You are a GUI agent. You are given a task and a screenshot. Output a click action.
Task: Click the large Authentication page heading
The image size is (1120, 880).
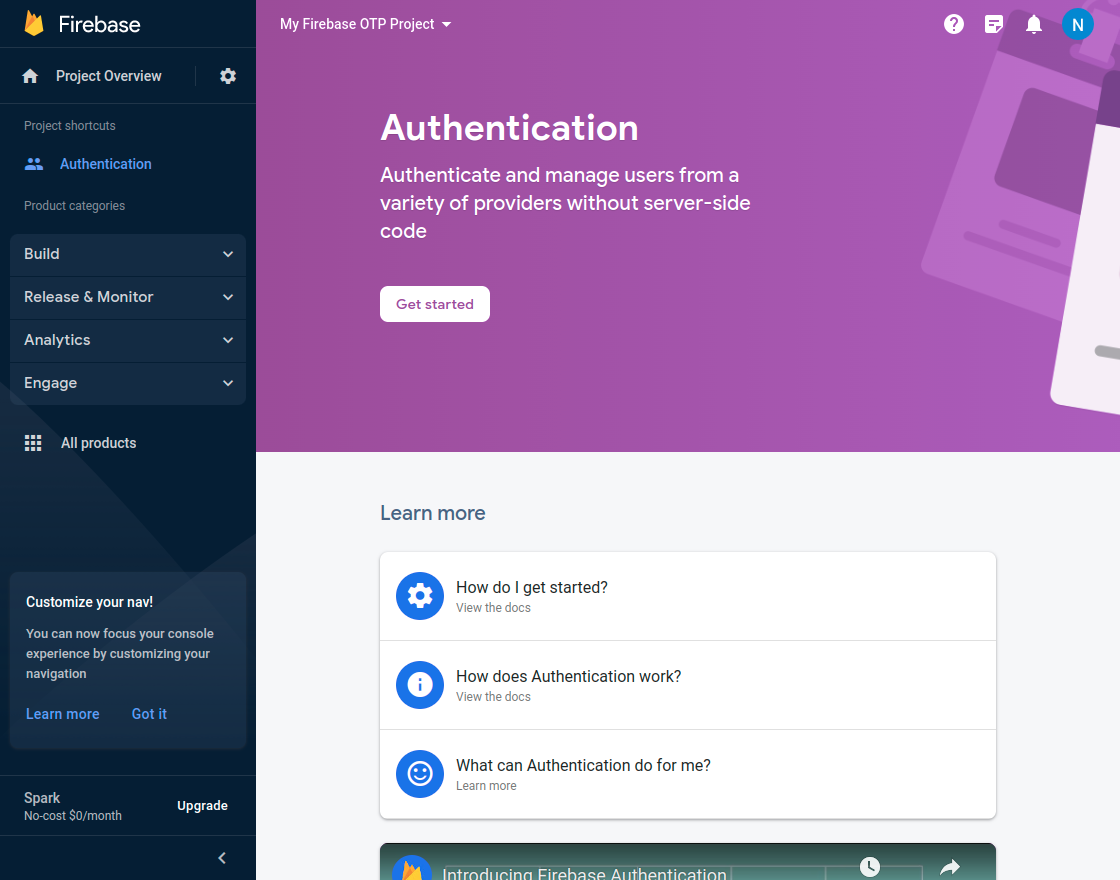pyautogui.click(x=509, y=128)
